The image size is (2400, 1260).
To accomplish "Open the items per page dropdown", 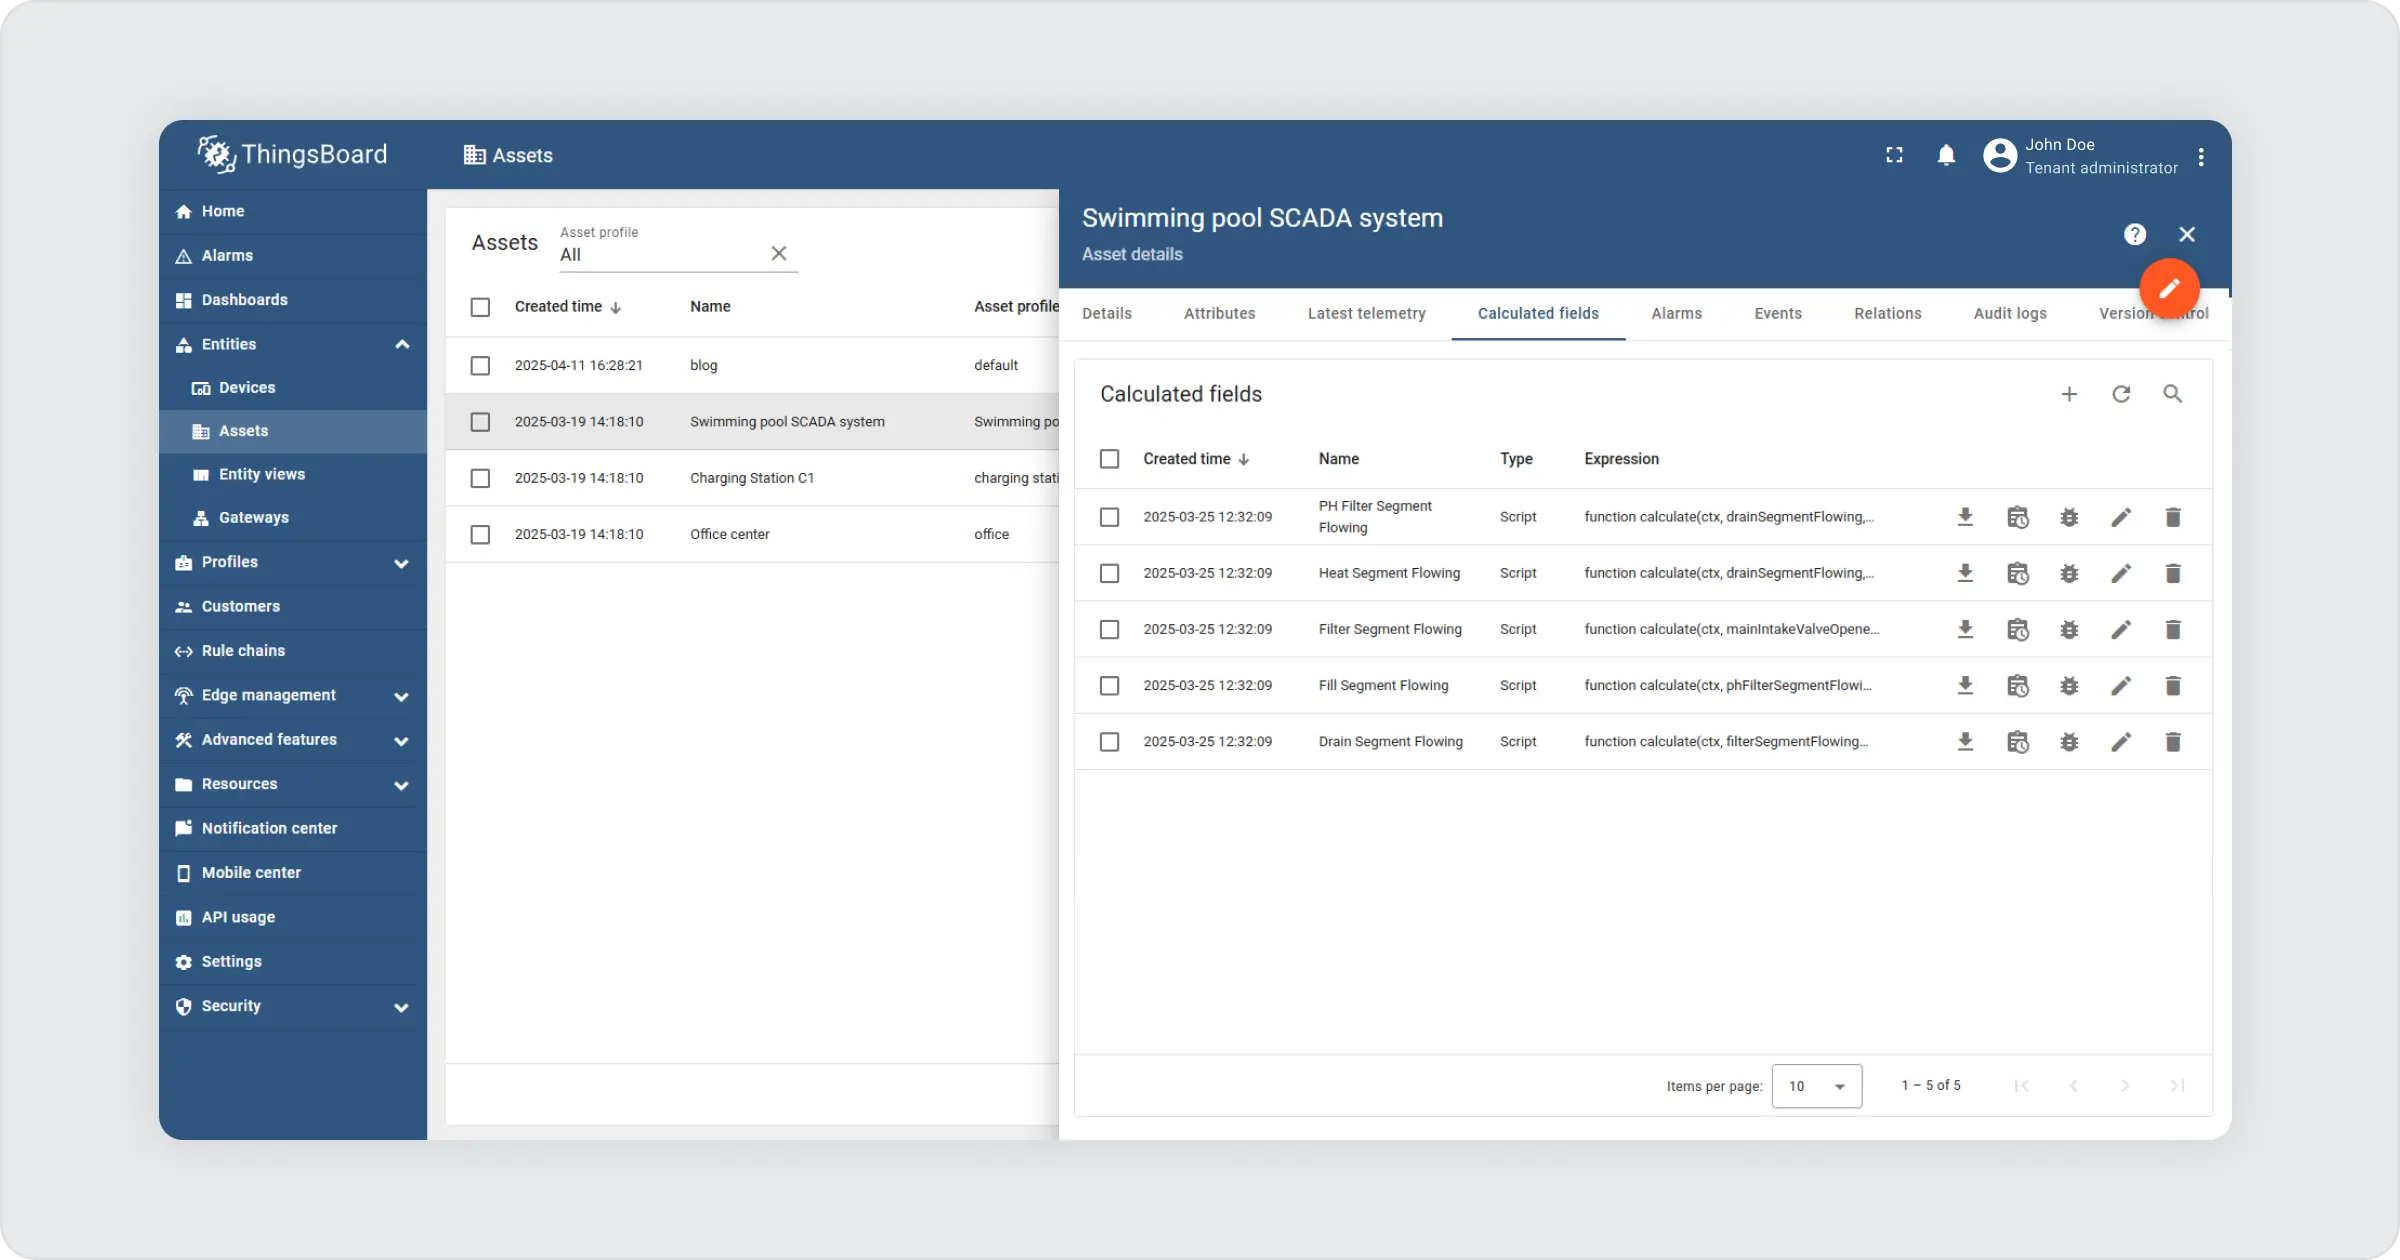I will click(x=1816, y=1086).
